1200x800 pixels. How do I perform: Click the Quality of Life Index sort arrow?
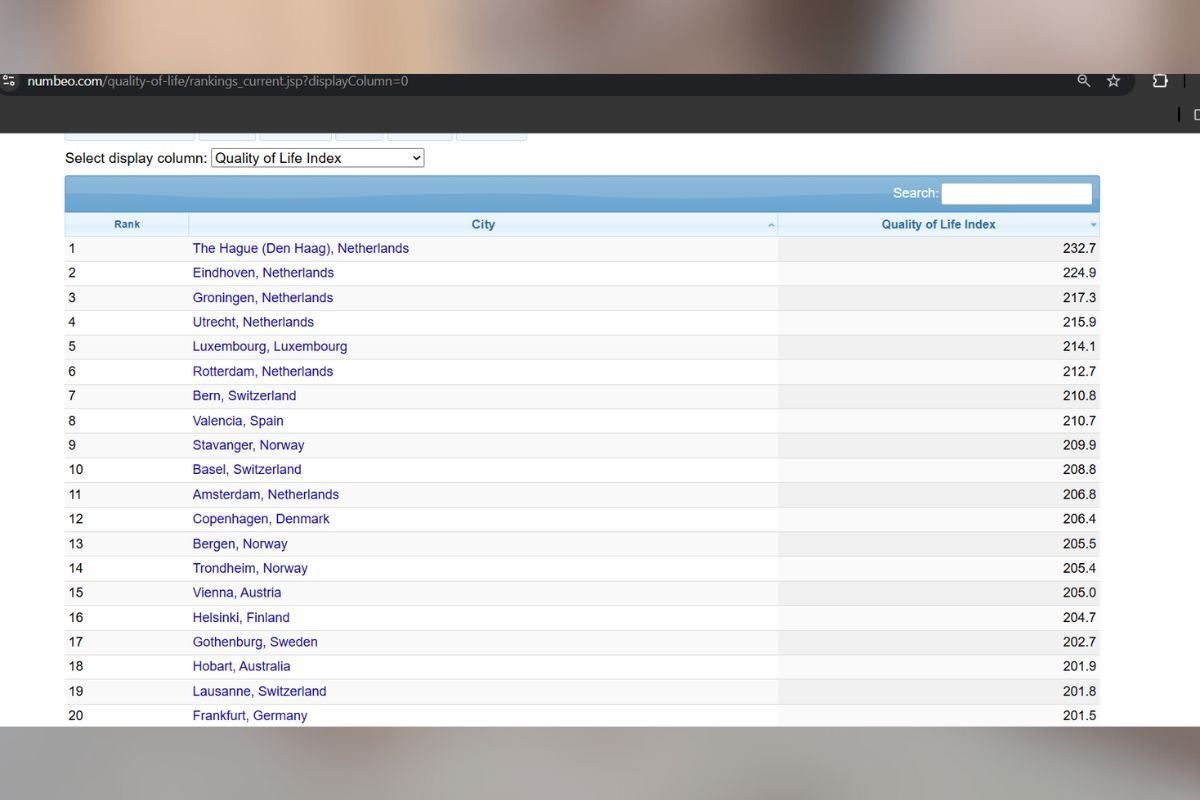1092,225
